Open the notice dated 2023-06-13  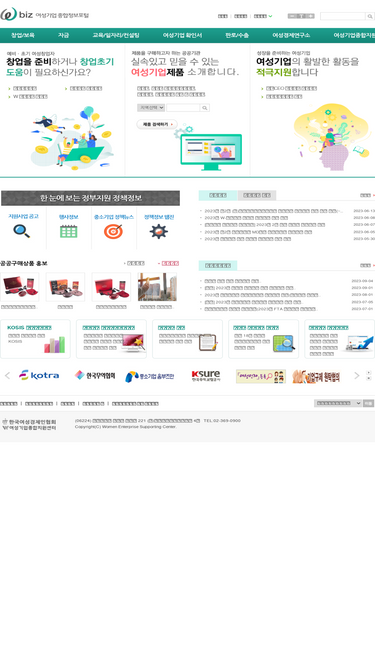[x=274, y=211]
